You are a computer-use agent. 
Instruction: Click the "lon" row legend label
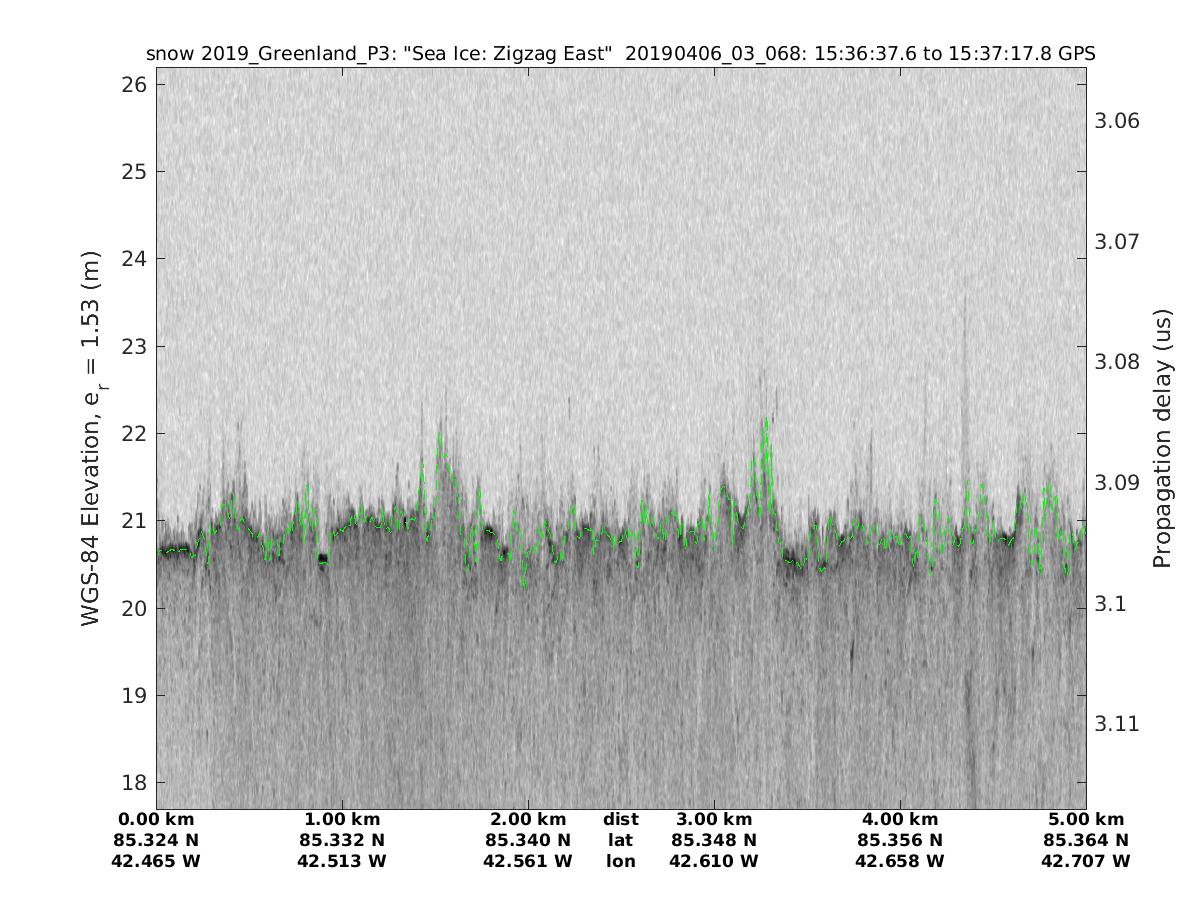620,861
